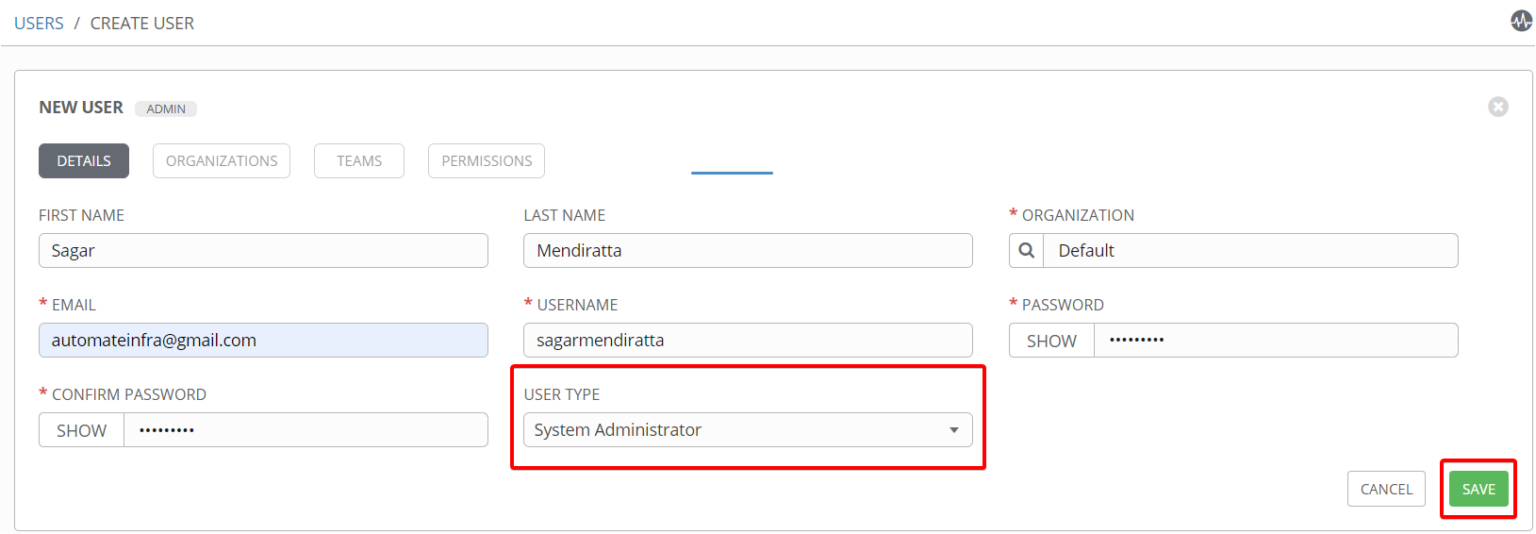This screenshot has height=534, width=1536.
Task: Show the confirm password contents
Action: (x=81, y=431)
